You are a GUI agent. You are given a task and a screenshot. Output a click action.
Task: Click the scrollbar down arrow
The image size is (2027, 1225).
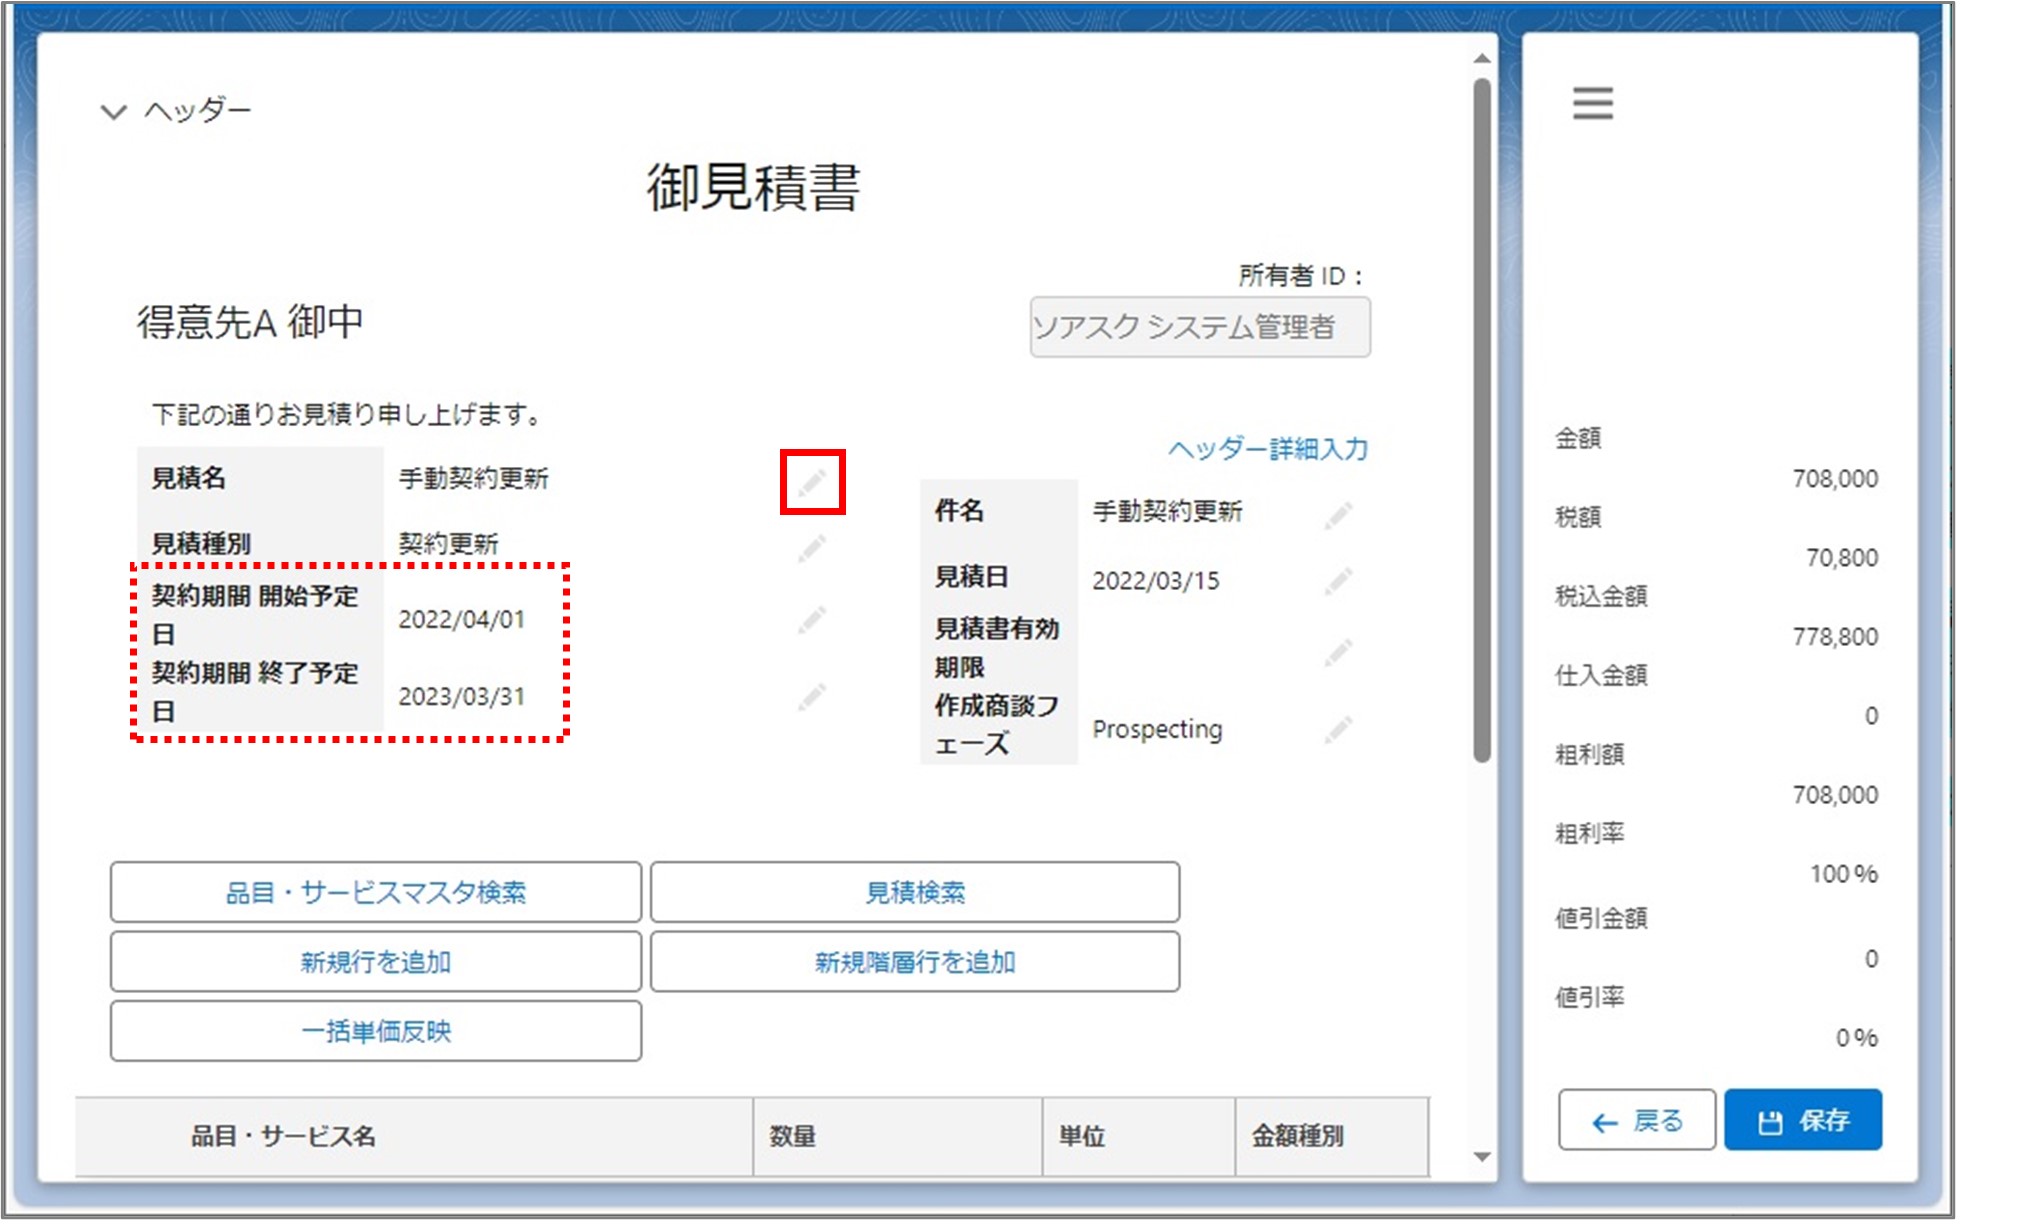(1482, 1157)
